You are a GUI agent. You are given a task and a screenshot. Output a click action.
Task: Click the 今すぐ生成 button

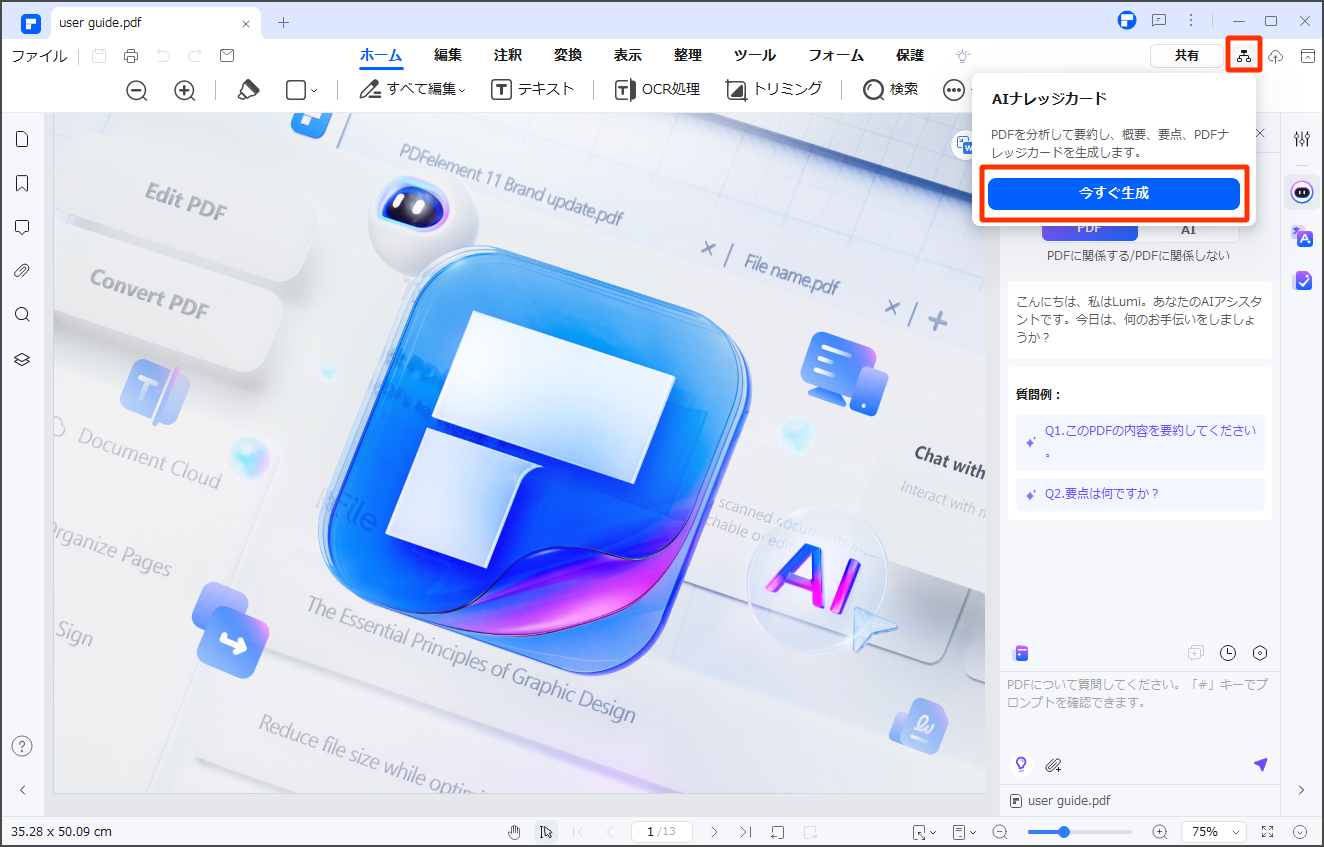(1114, 193)
